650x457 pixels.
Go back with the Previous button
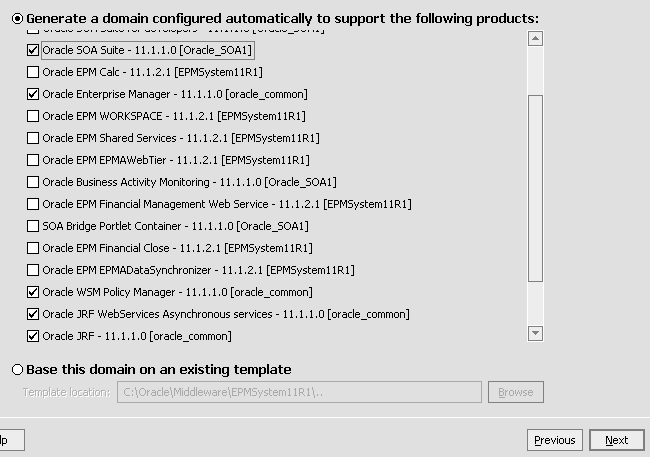pyautogui.click(x=554, y=440)
